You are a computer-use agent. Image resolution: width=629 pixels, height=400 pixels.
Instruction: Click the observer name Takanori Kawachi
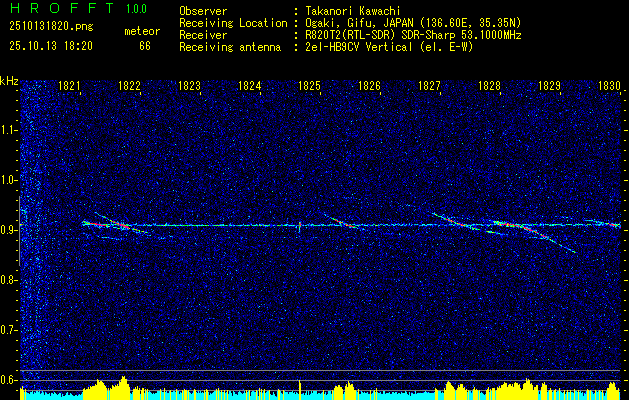pyautogui.click(x=353, y=12)
